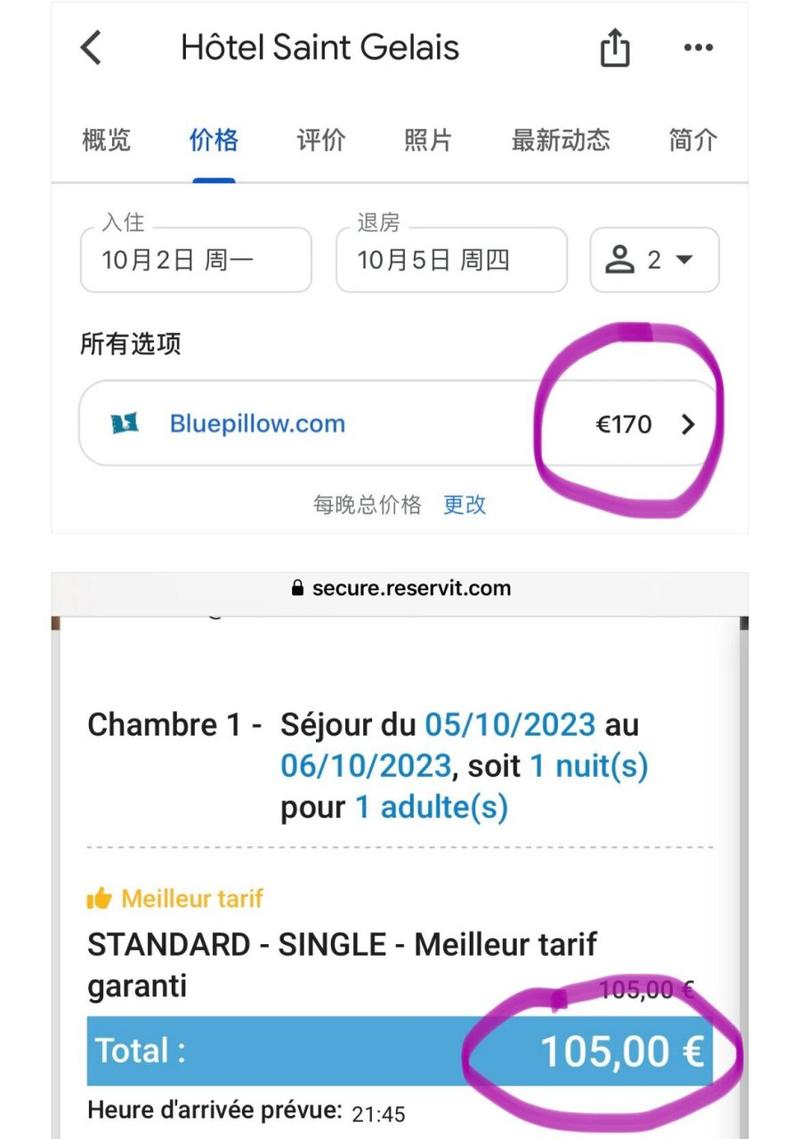Open the 简介 tab
The image size is (800, 1139).
point(693,140)
